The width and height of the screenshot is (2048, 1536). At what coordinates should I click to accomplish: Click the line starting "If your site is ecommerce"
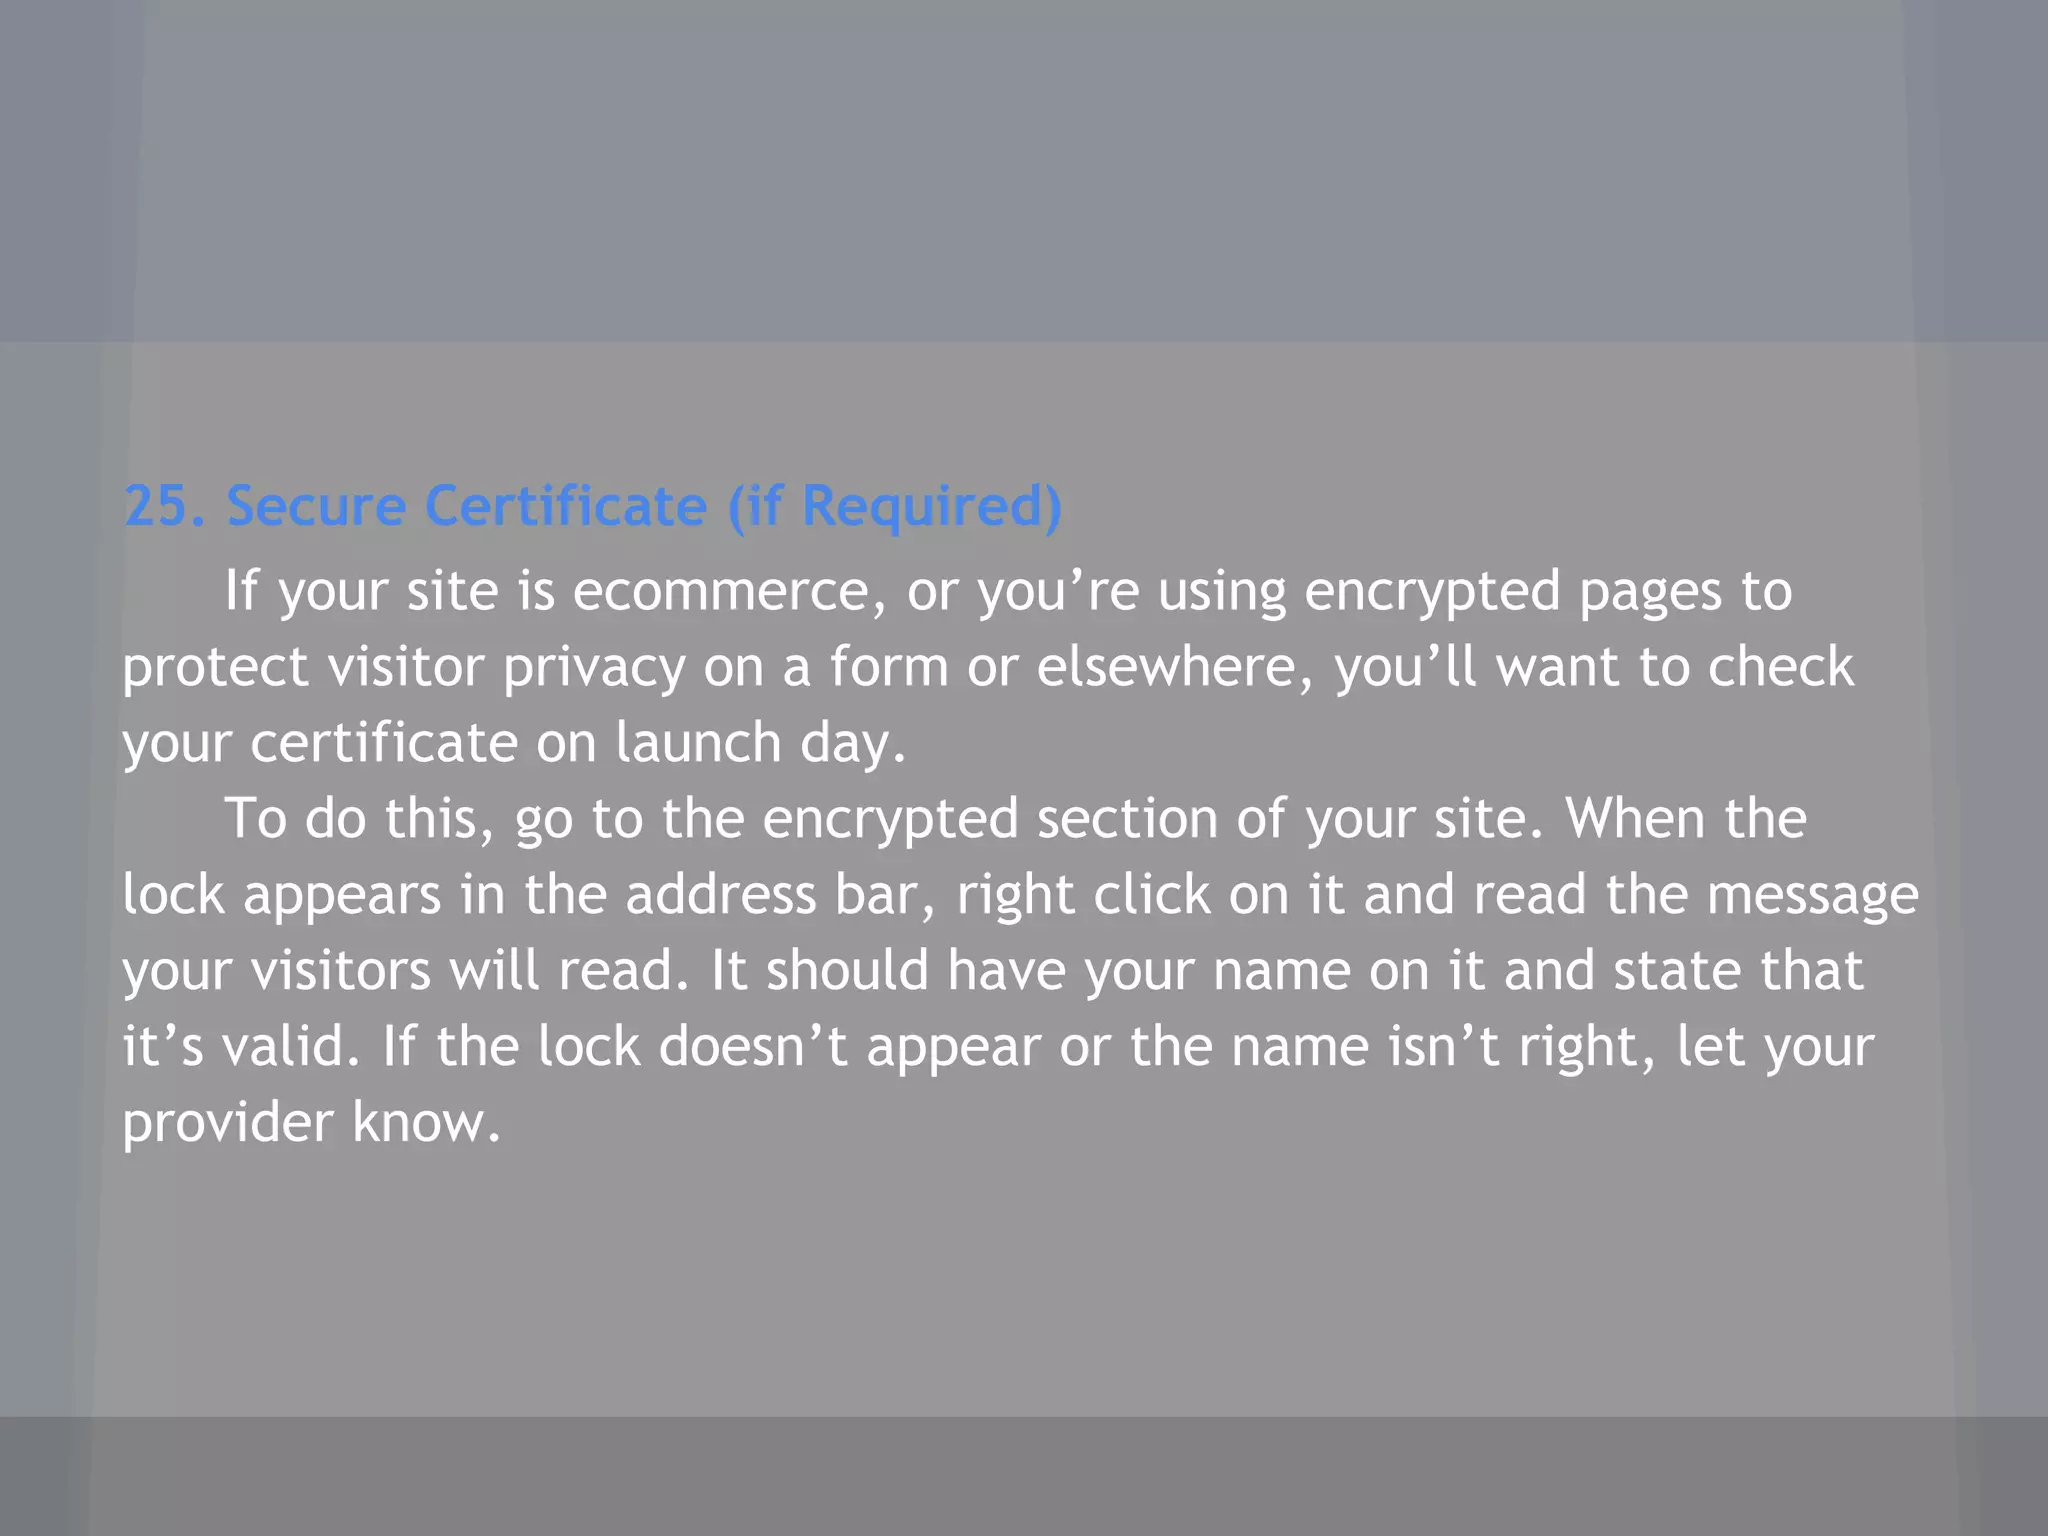1008,591
